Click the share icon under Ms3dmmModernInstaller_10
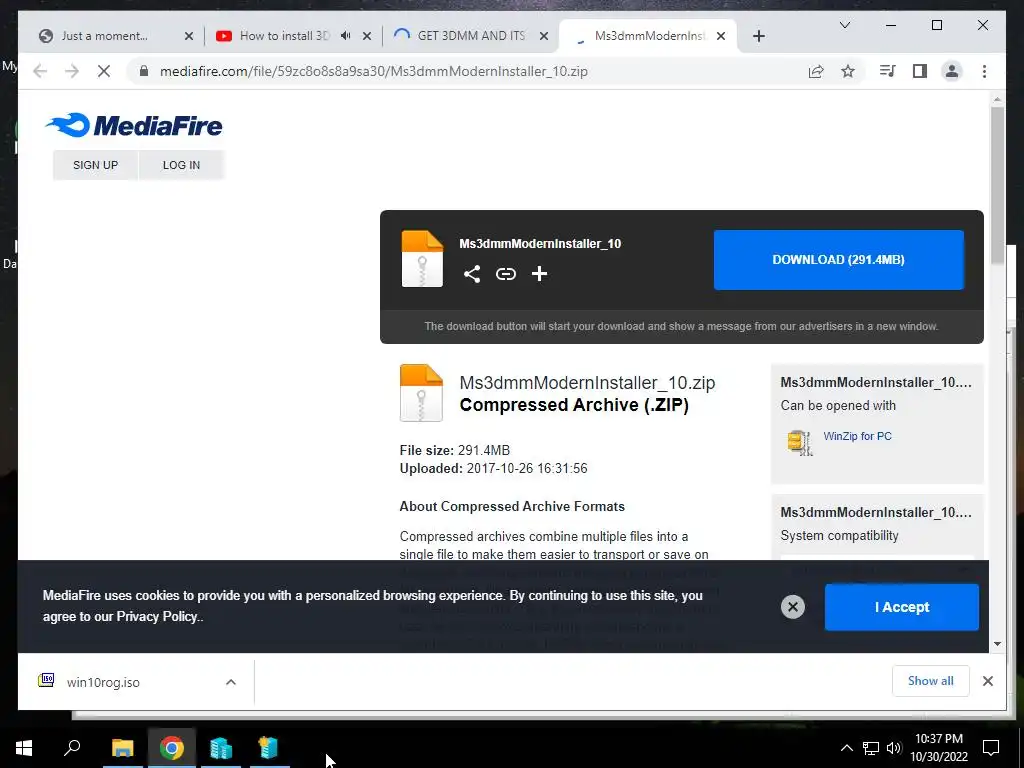1024x768 pixels. click(x=472, y=274)
